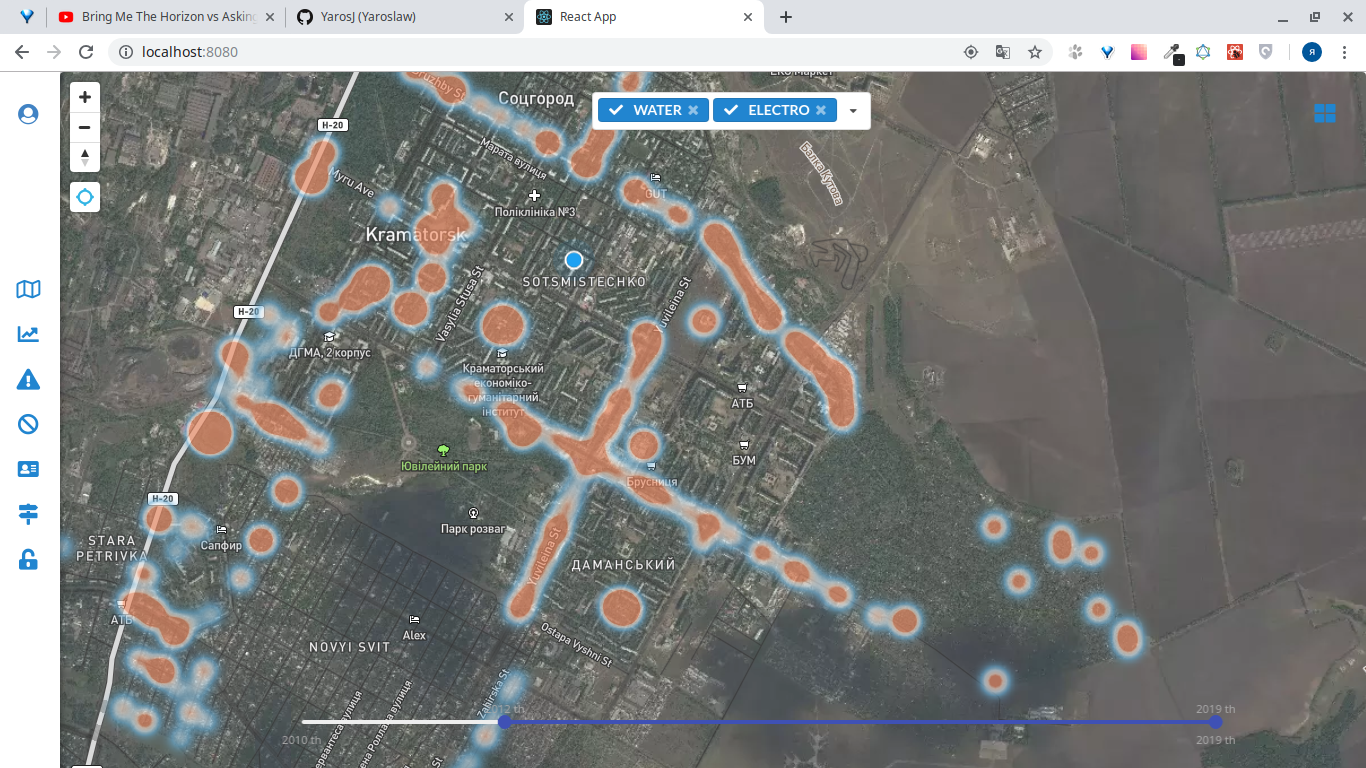View site information icon in address bar
The image size is (1366, 768).
[x=126, y=52]
